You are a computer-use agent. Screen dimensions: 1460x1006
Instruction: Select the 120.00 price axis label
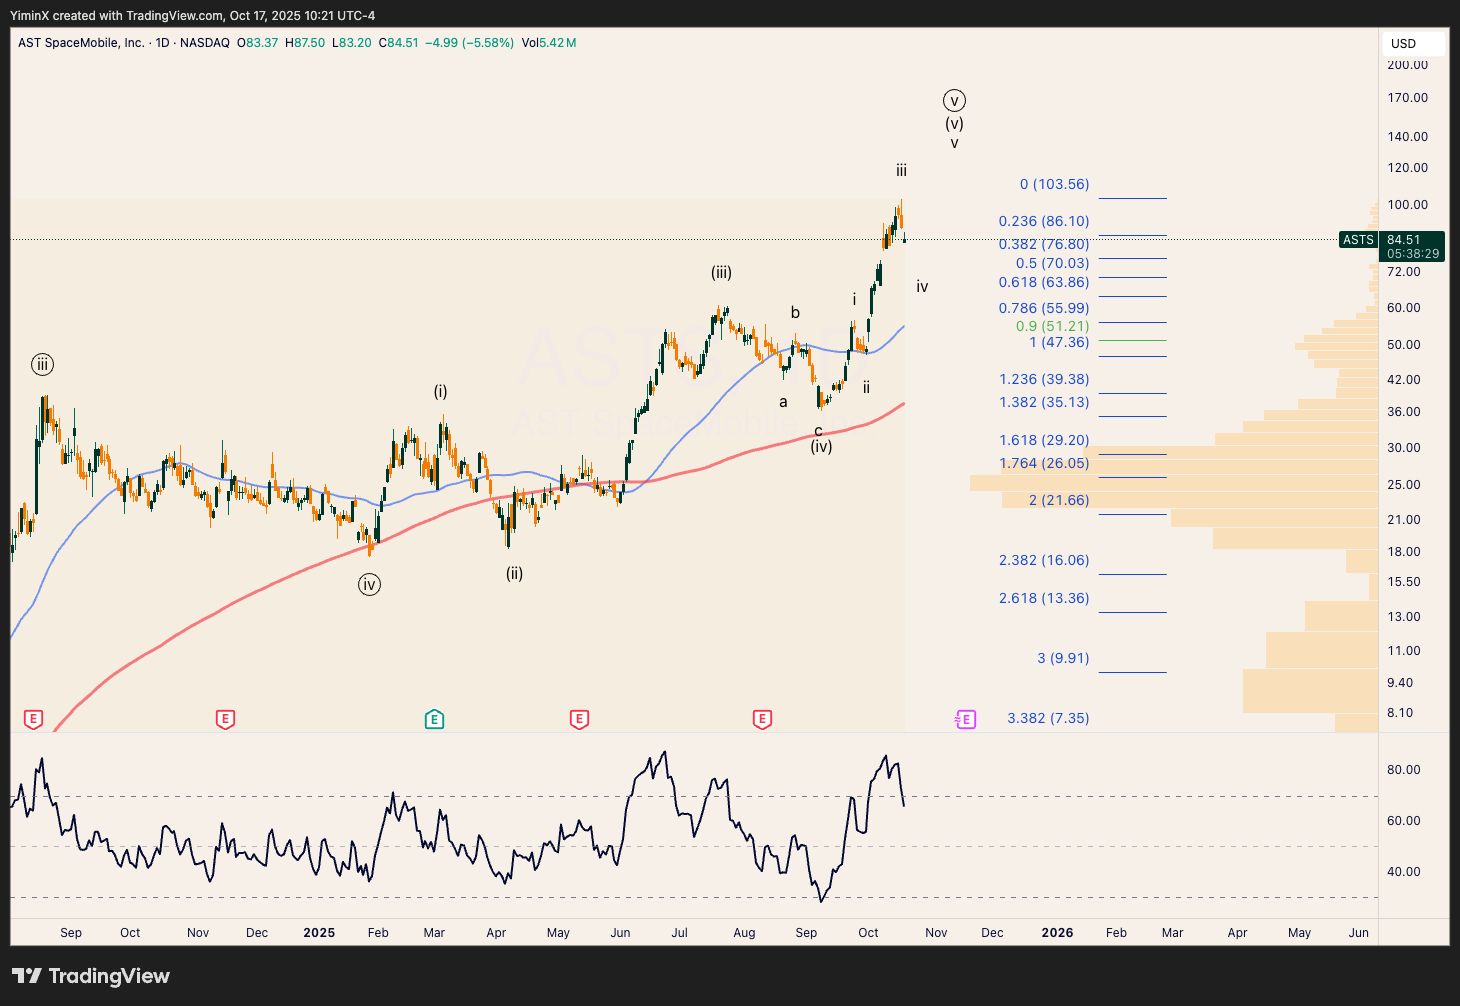(1408, 168)
